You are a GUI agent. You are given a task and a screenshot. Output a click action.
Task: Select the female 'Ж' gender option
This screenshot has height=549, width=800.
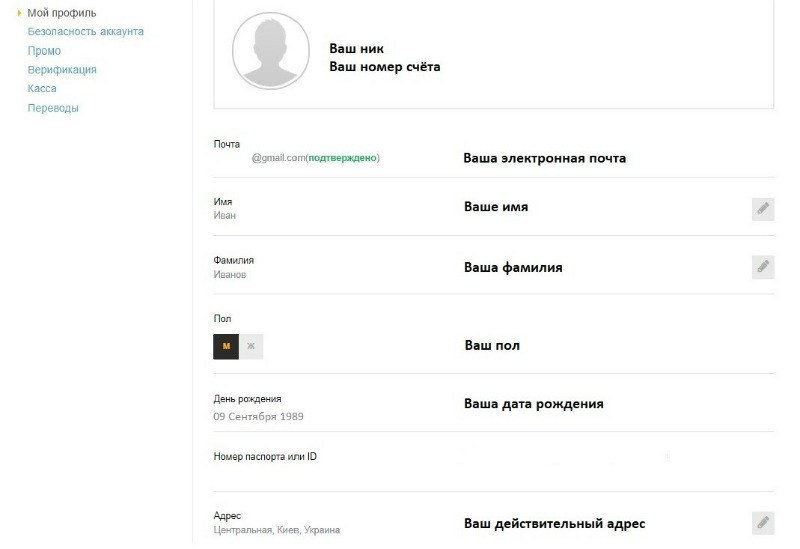(251, 346)
